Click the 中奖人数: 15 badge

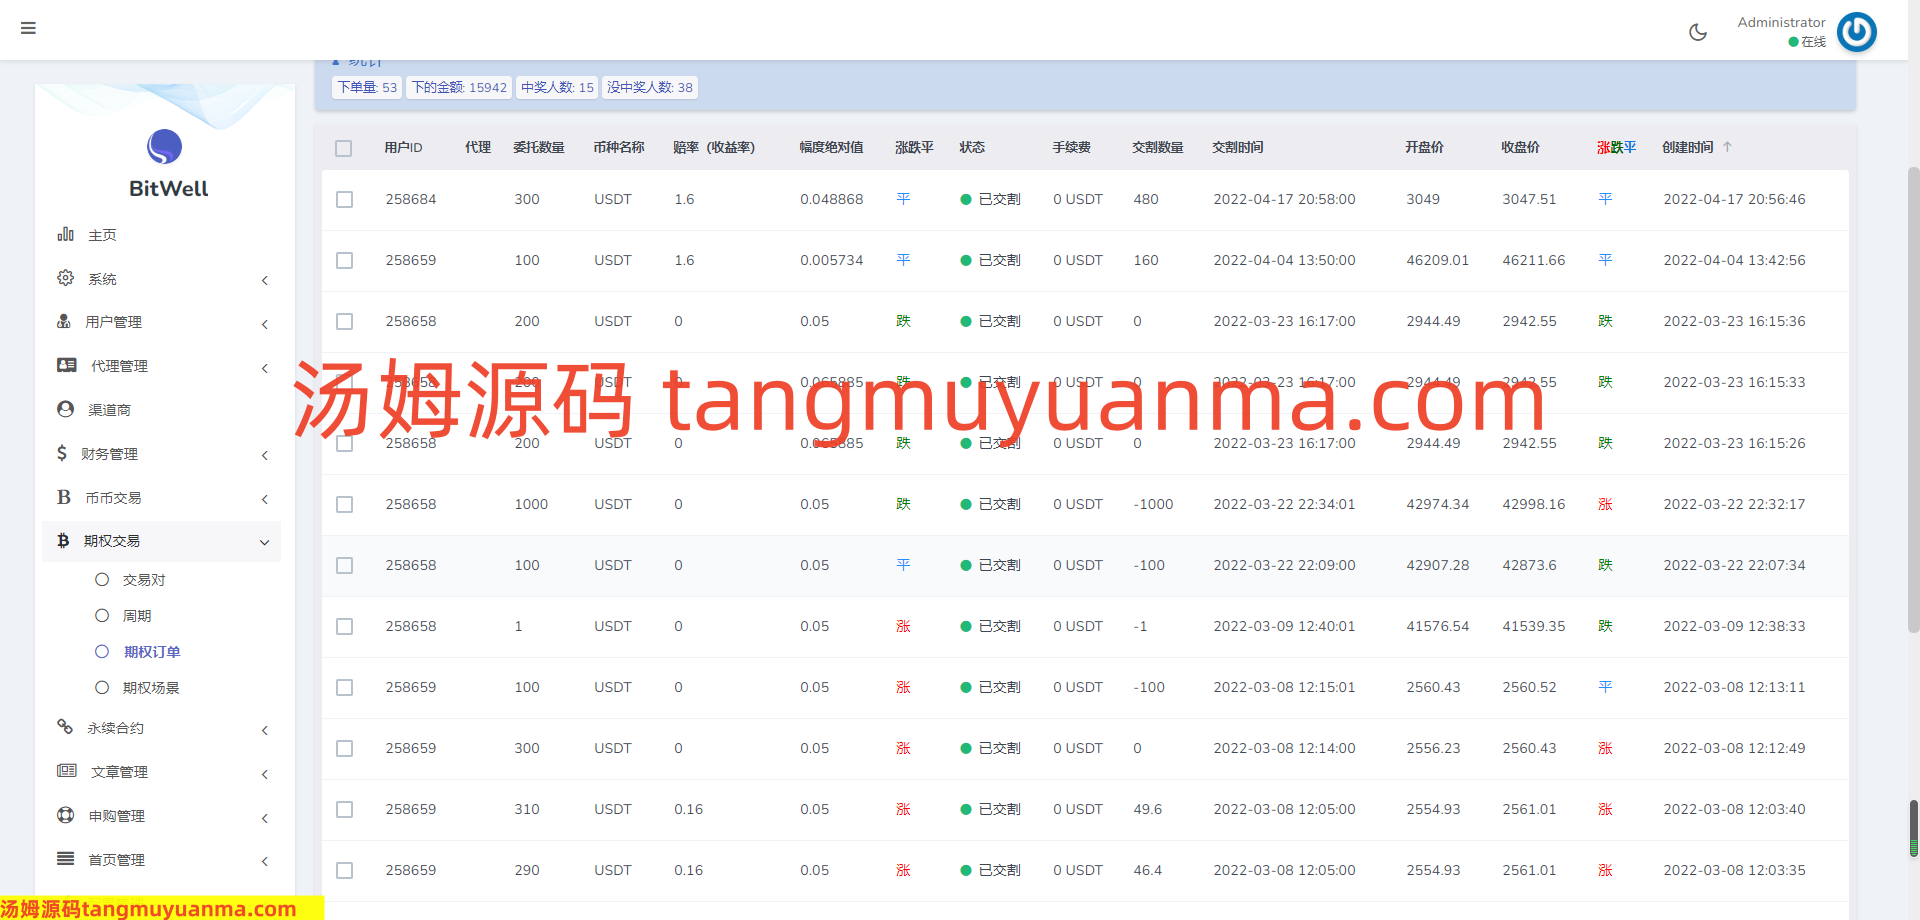557,88
